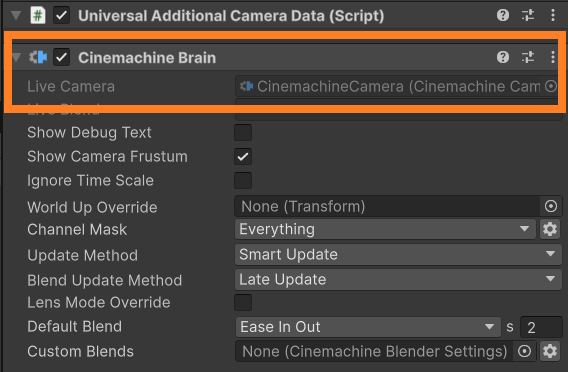Click the Cinemachine Brain component icon
The image size is (568, 372).
coord(38,57)
